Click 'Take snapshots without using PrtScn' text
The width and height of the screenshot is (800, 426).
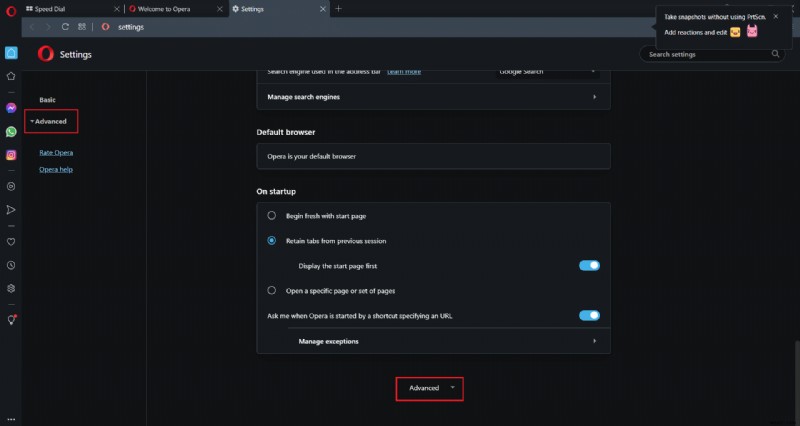click(x=714, y=17)
